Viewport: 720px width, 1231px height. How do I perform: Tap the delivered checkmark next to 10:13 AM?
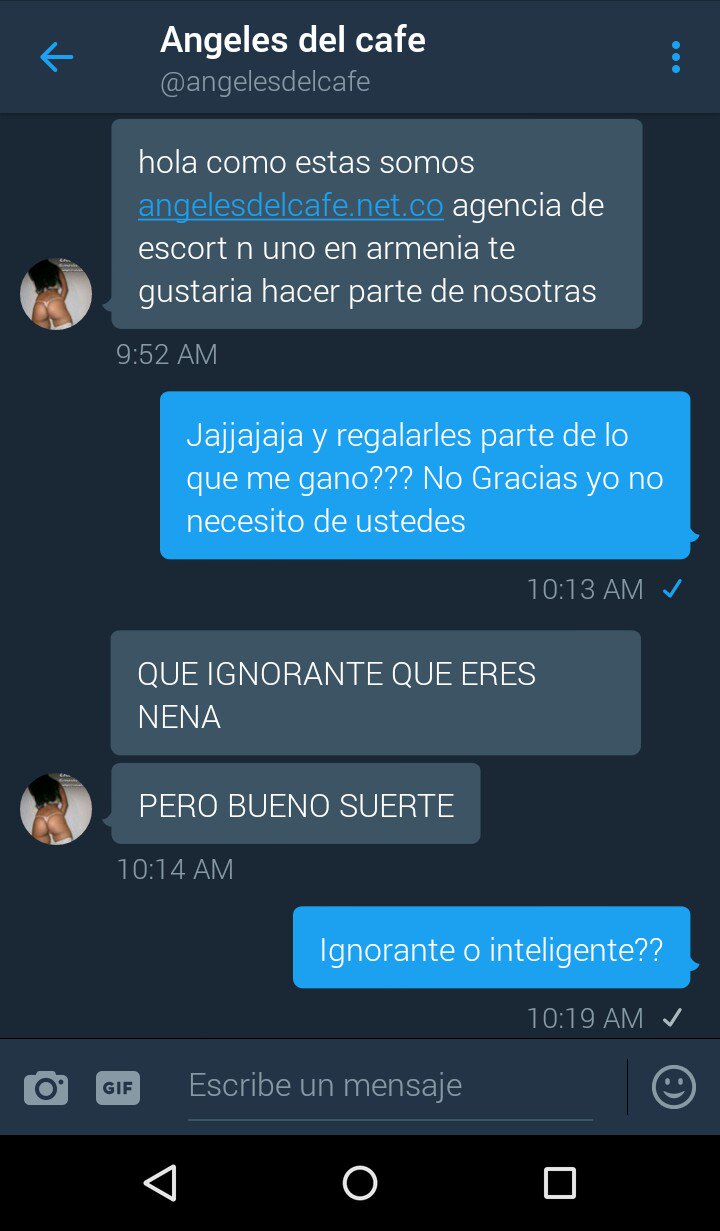pyautogui.click(x=673, y=589)
